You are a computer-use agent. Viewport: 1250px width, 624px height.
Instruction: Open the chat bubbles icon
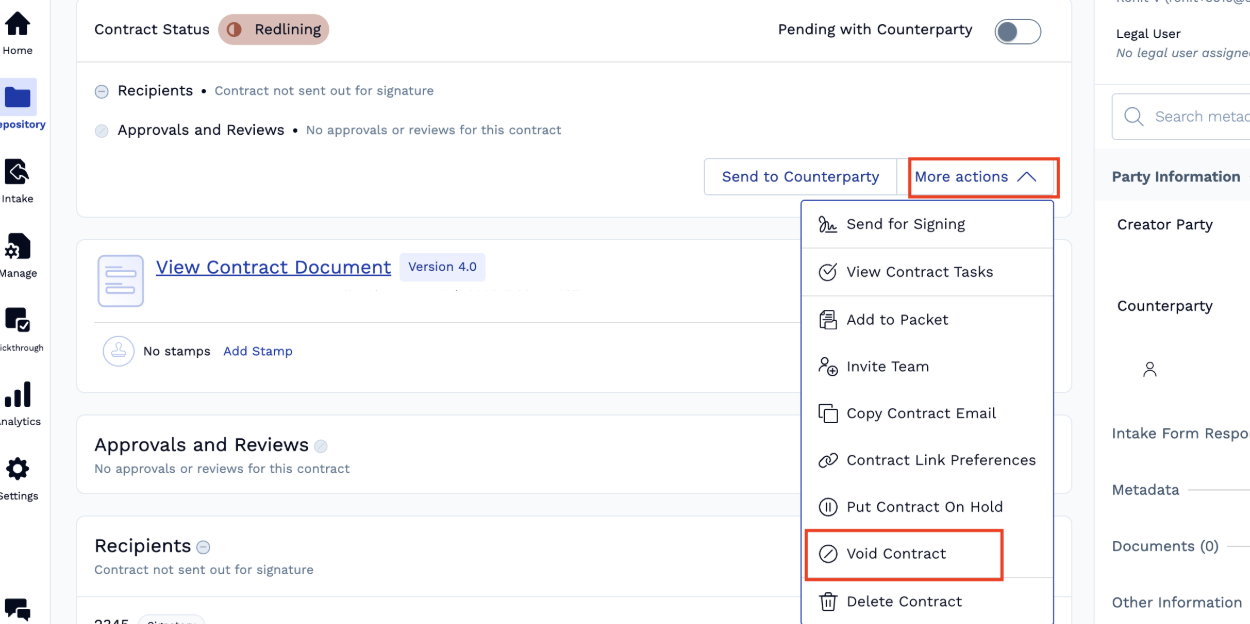[x=18, y=609]
